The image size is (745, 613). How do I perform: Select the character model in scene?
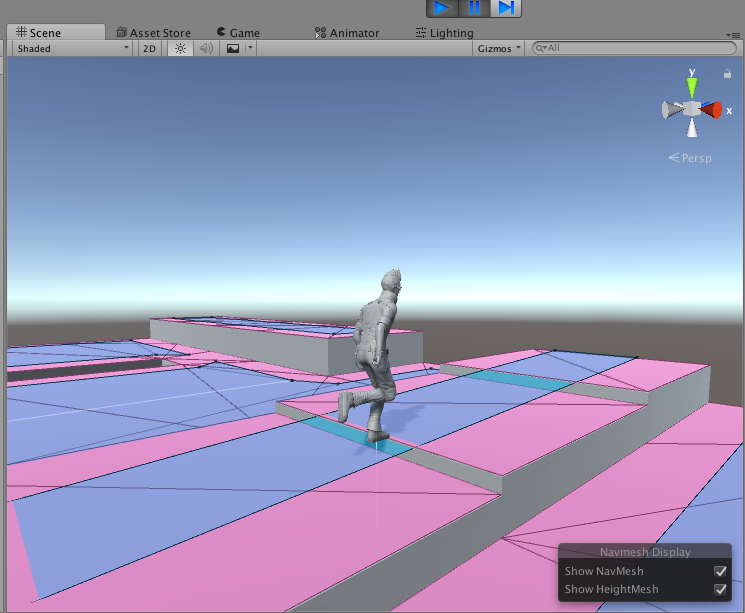click(375, 356)
